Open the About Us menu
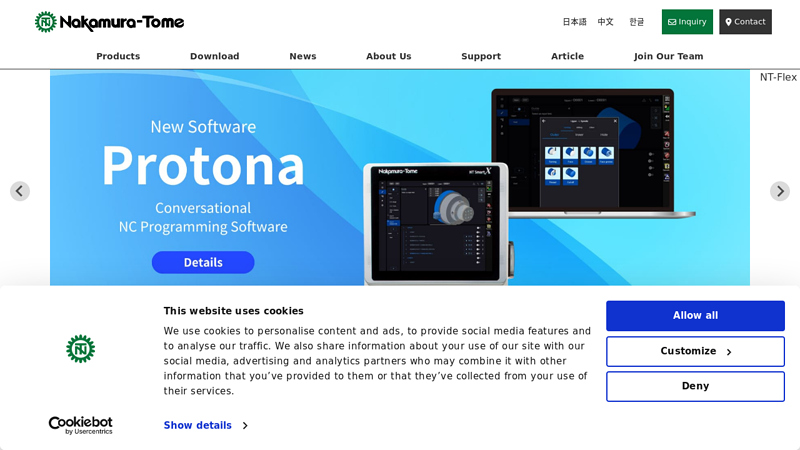The height and width of the screenshot is (450, 800). coord(388,56)
